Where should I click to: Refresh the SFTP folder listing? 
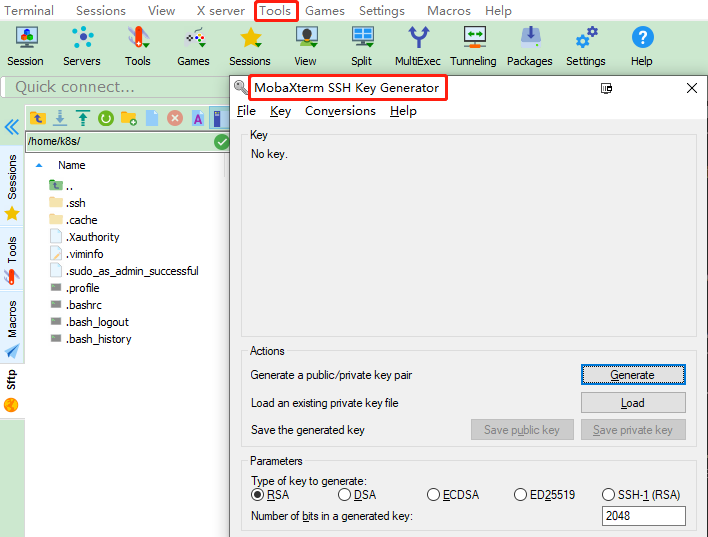coord(106,118)
